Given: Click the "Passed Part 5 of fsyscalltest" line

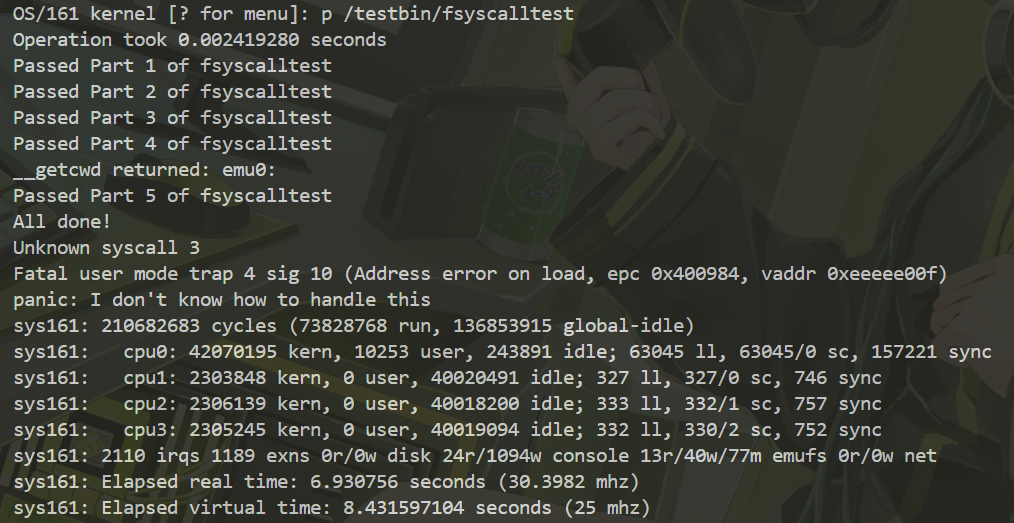Looking at the screenshot, I should click(172, 195).
